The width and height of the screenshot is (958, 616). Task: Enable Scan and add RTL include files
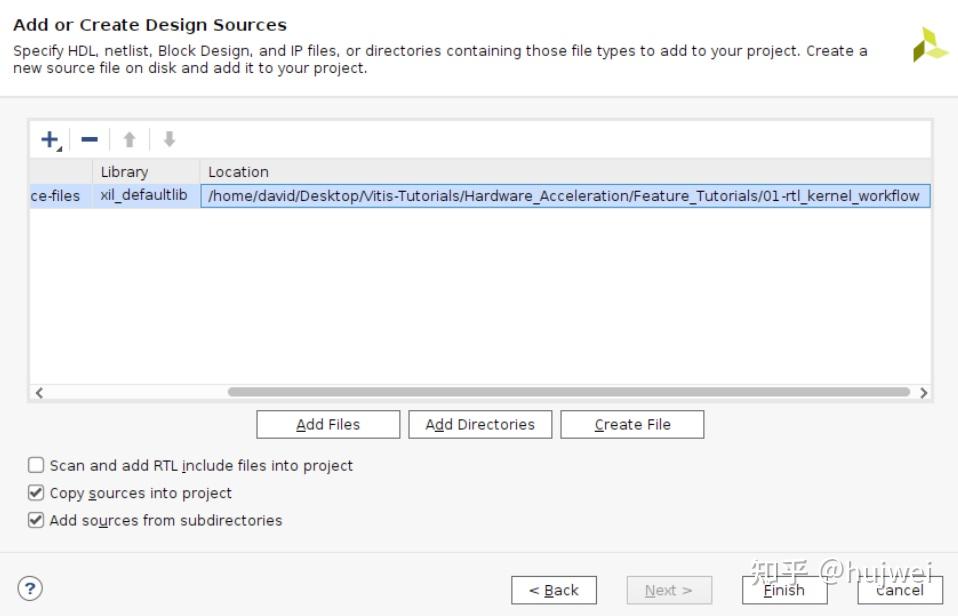pyautogui.click(x=37, y=465)
